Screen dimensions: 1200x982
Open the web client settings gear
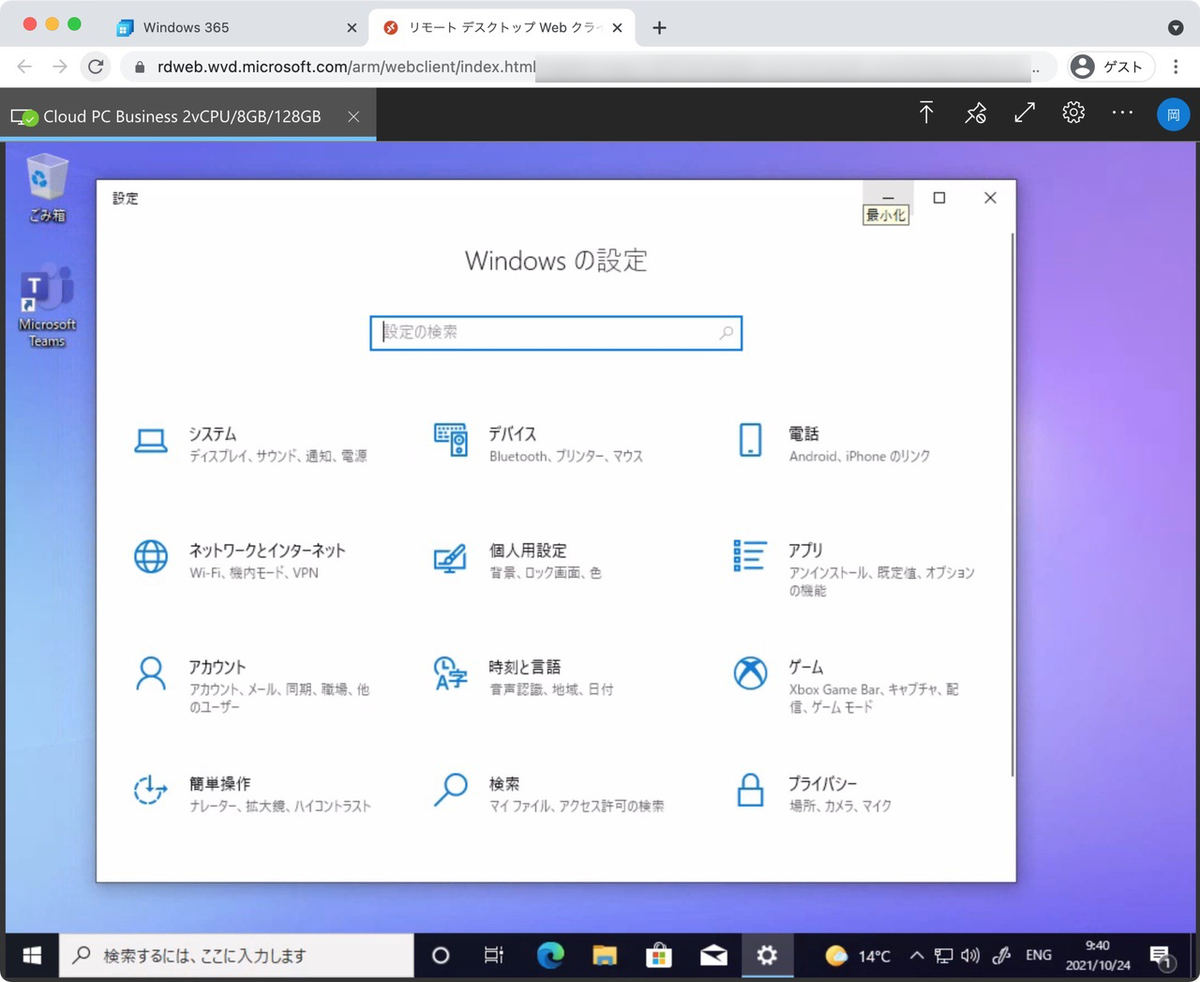click(1073, 112)
